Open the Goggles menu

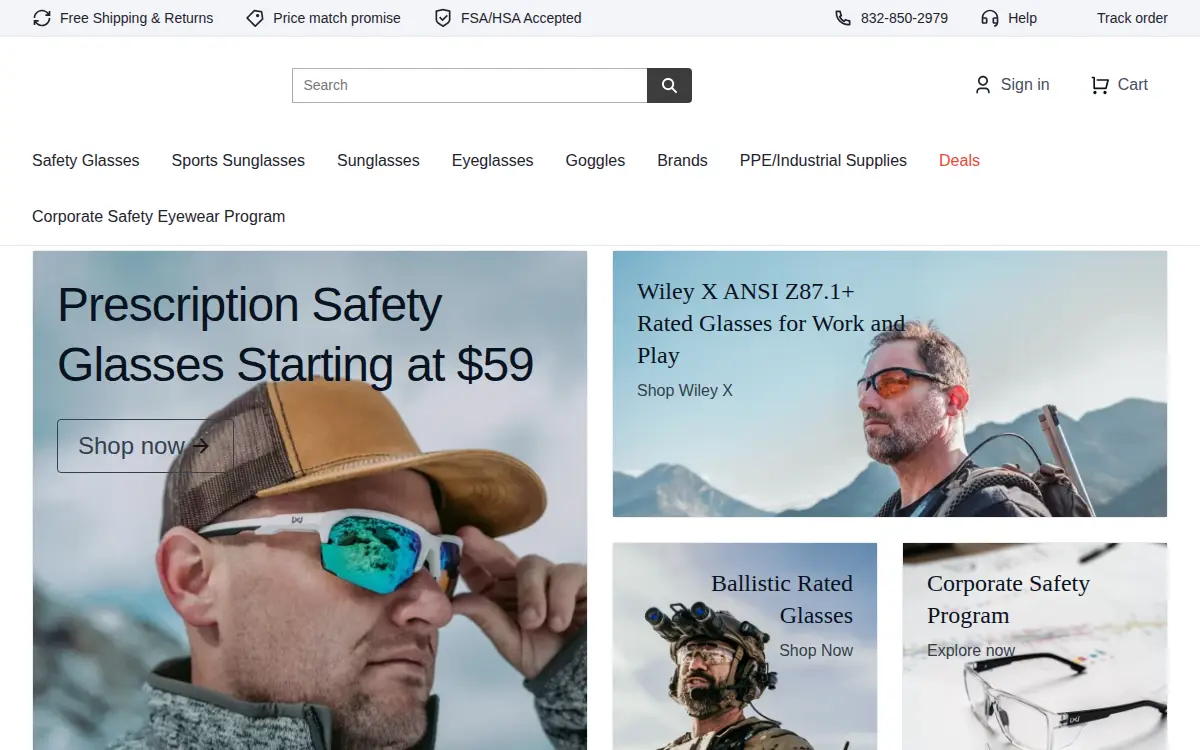(x=595, y=160)
